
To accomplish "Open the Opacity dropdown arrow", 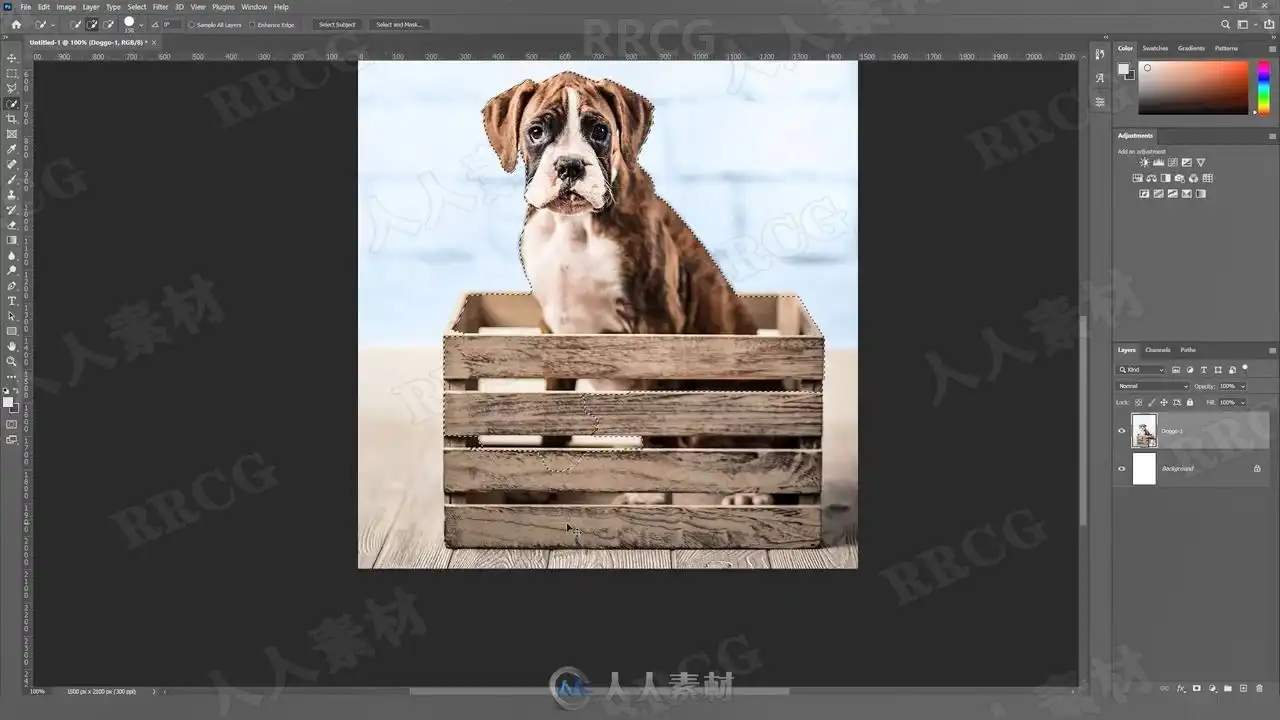I will coord(1243,386).
